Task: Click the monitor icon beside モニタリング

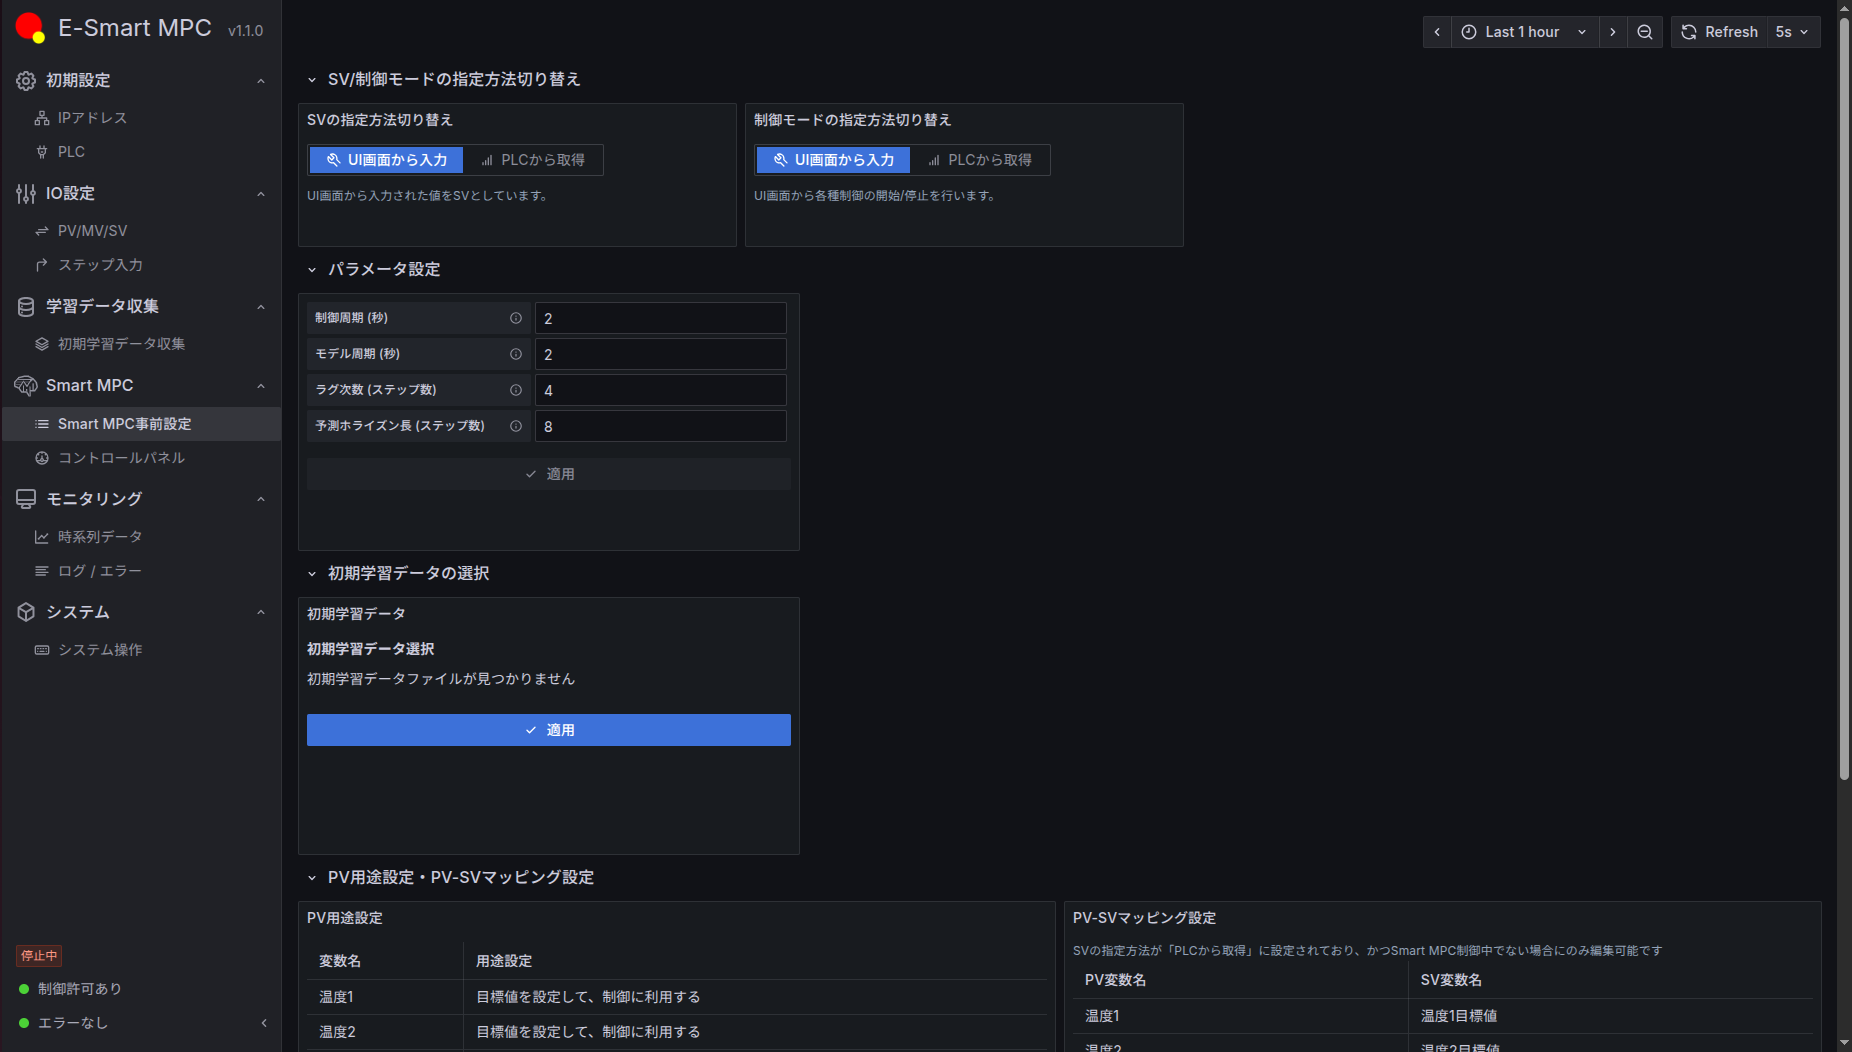Action: [26, 499]
